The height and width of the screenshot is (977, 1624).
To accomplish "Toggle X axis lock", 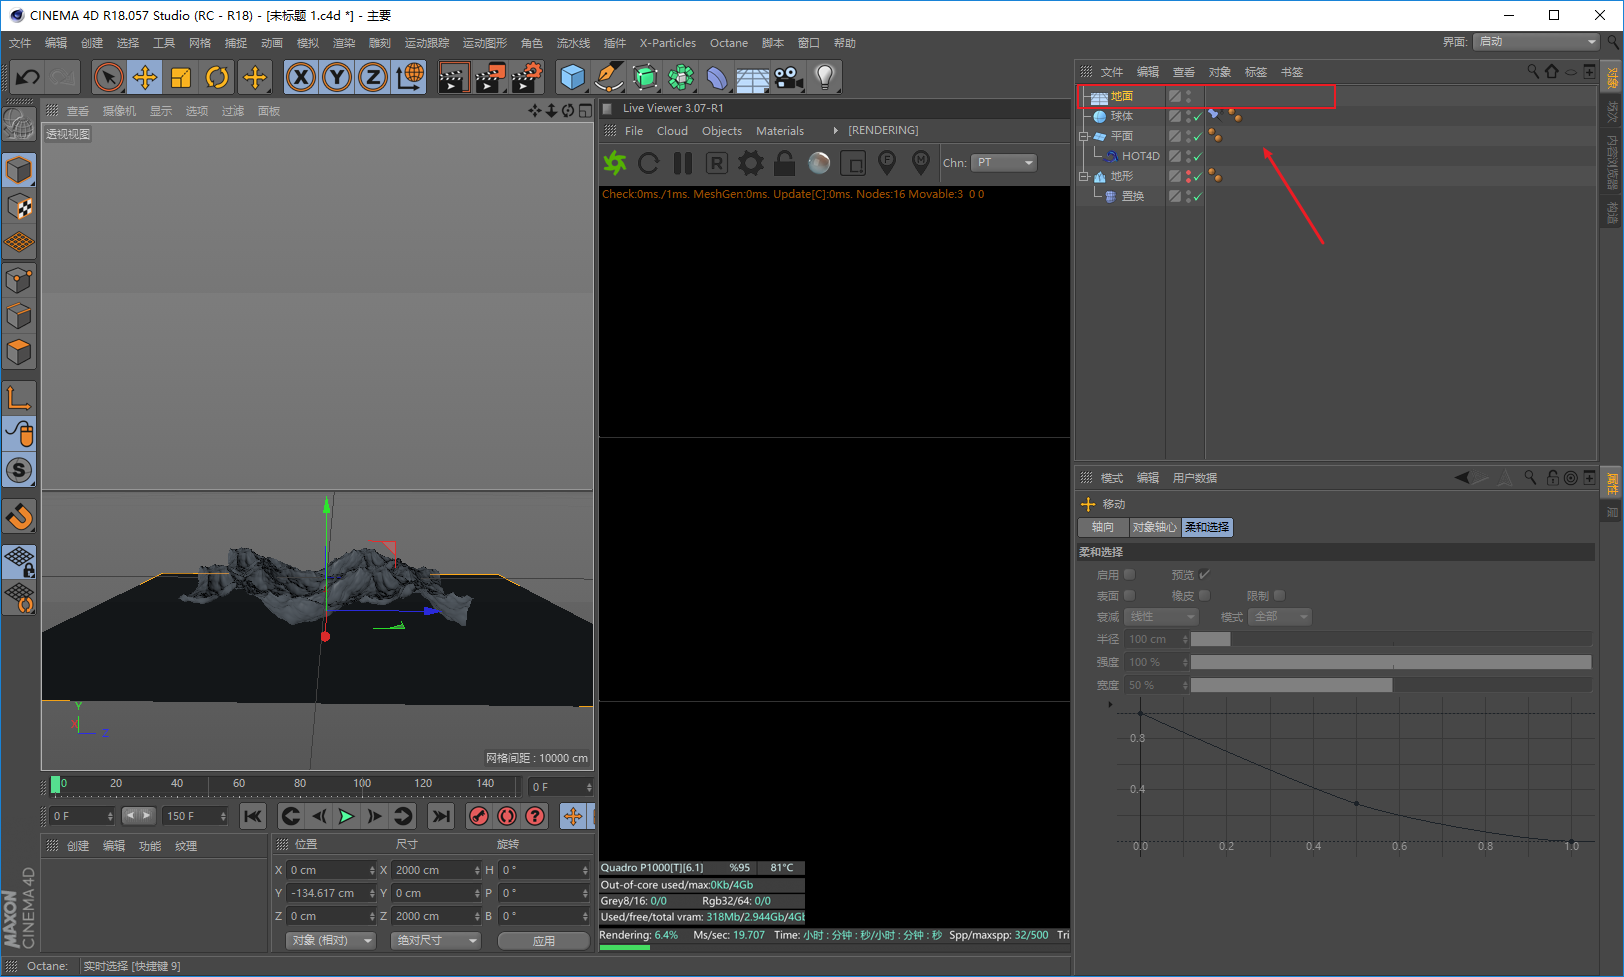I will click(x=301, y=77).
